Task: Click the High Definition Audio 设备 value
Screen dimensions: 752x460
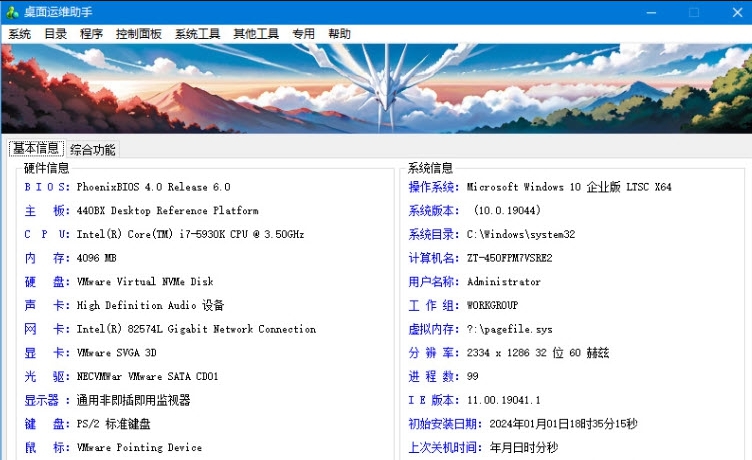Action: [150, 306]
